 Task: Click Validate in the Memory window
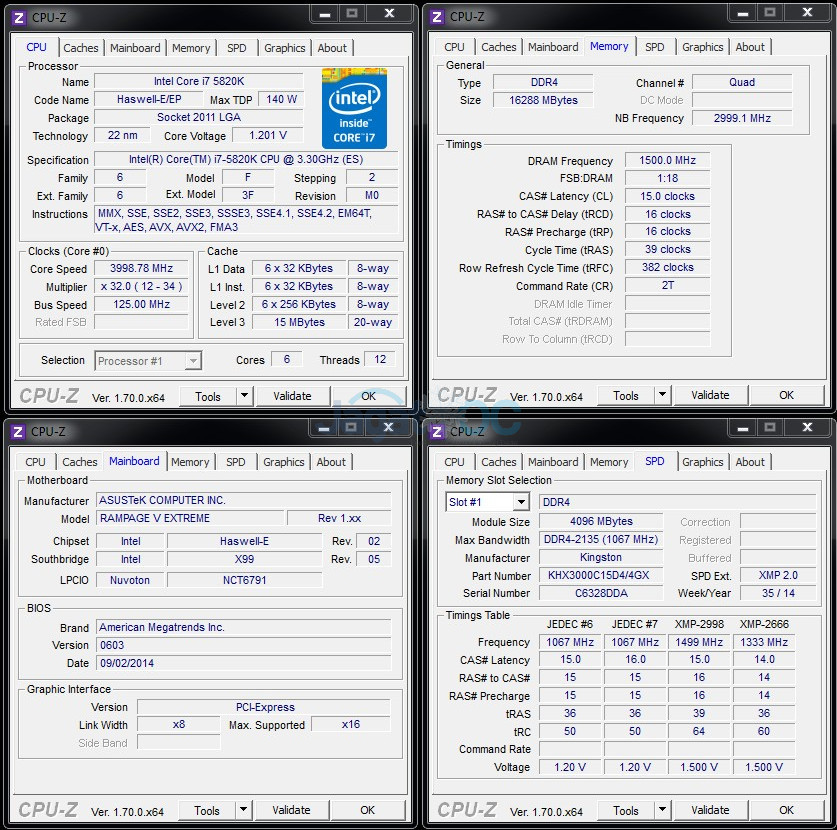[710, 395]
